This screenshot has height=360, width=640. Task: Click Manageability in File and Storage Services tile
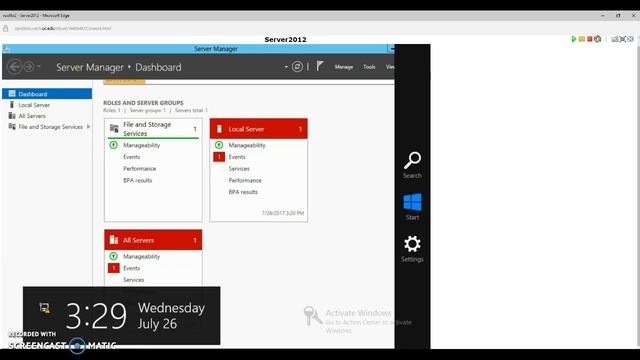(142, 145)
